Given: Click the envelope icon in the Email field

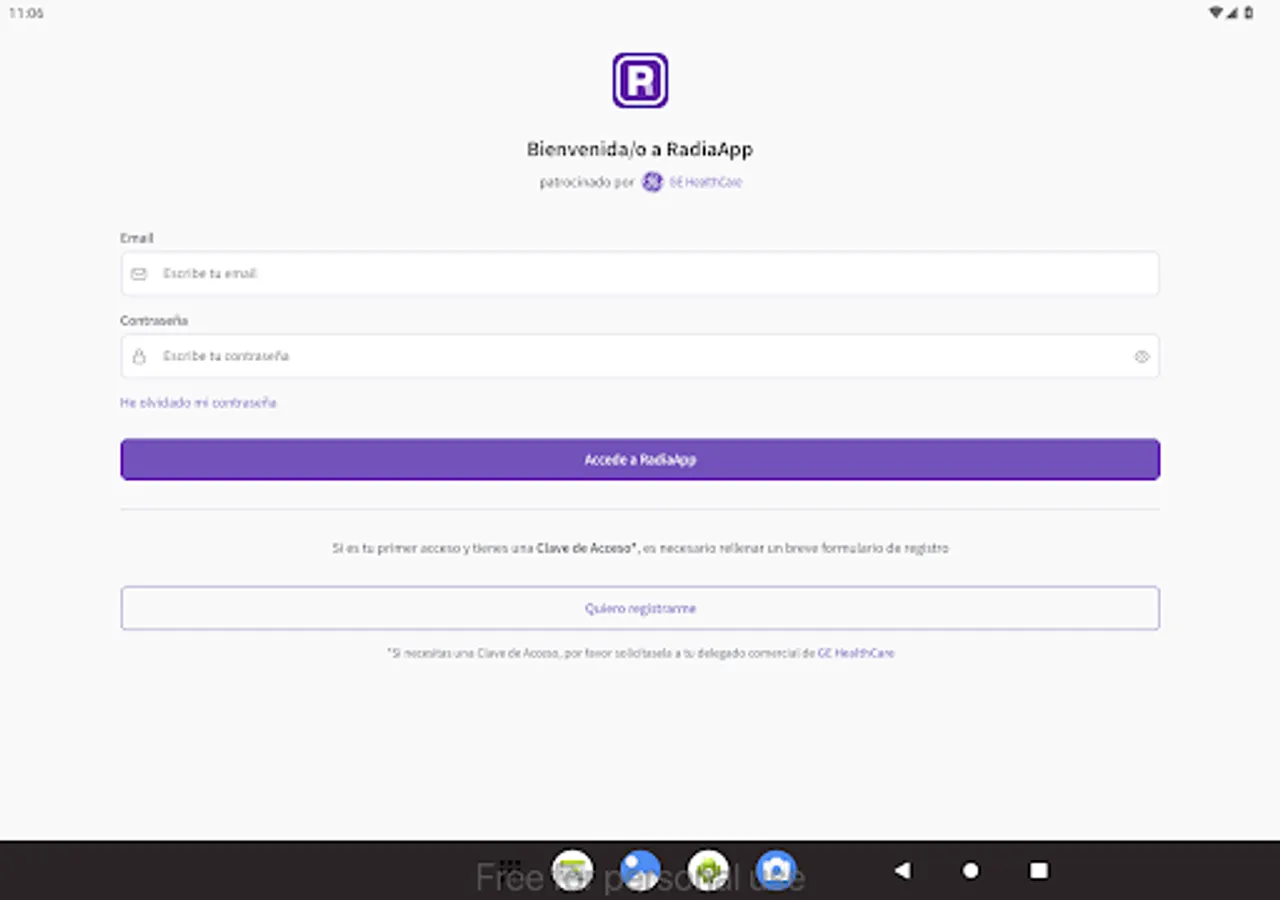Looking at the screenshot, I should pyautogui.click(x=139, y=273).
